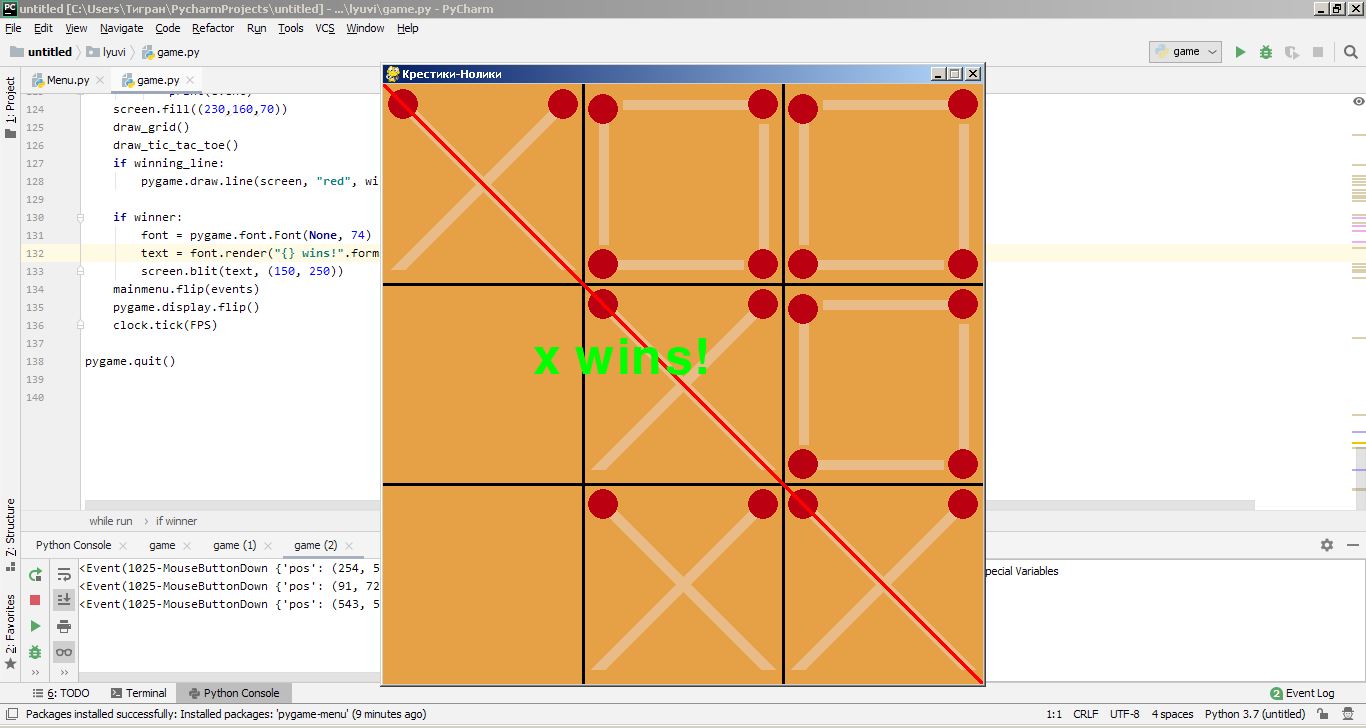Open the console settings gear icon

tap(1327, 545)
